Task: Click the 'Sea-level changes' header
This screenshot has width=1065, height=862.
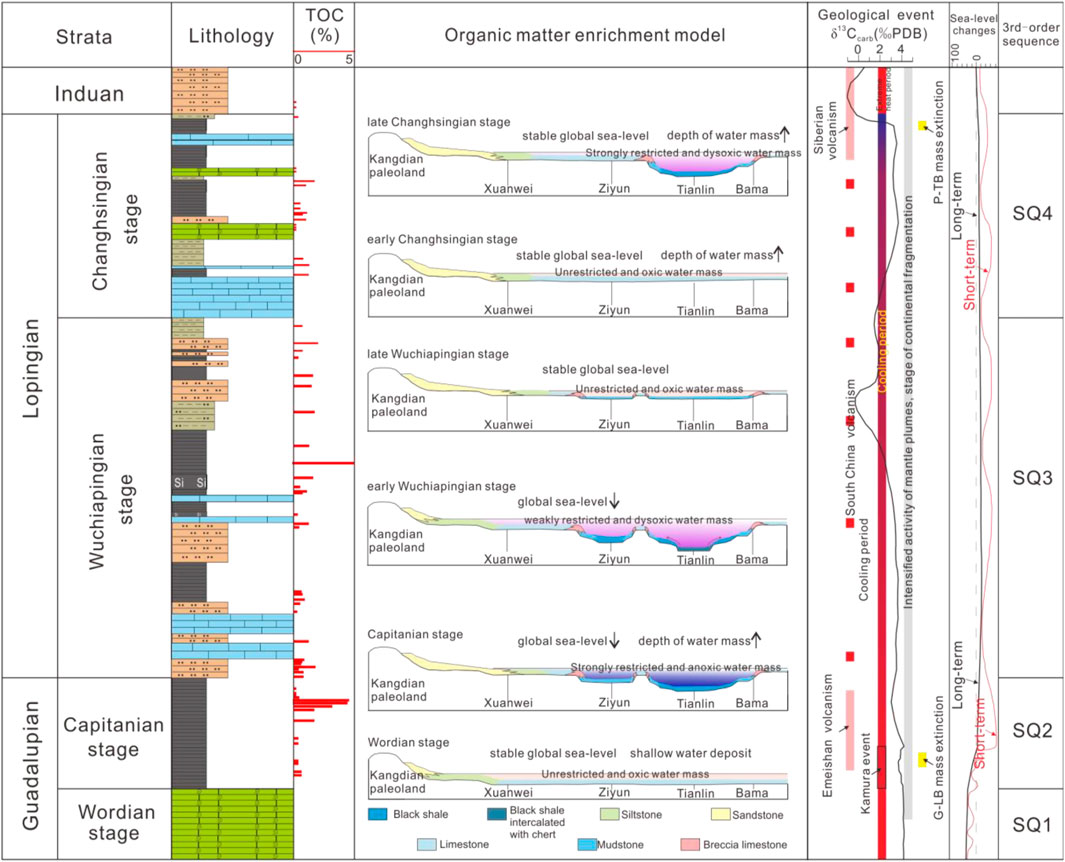Action: tap(973, 24)
